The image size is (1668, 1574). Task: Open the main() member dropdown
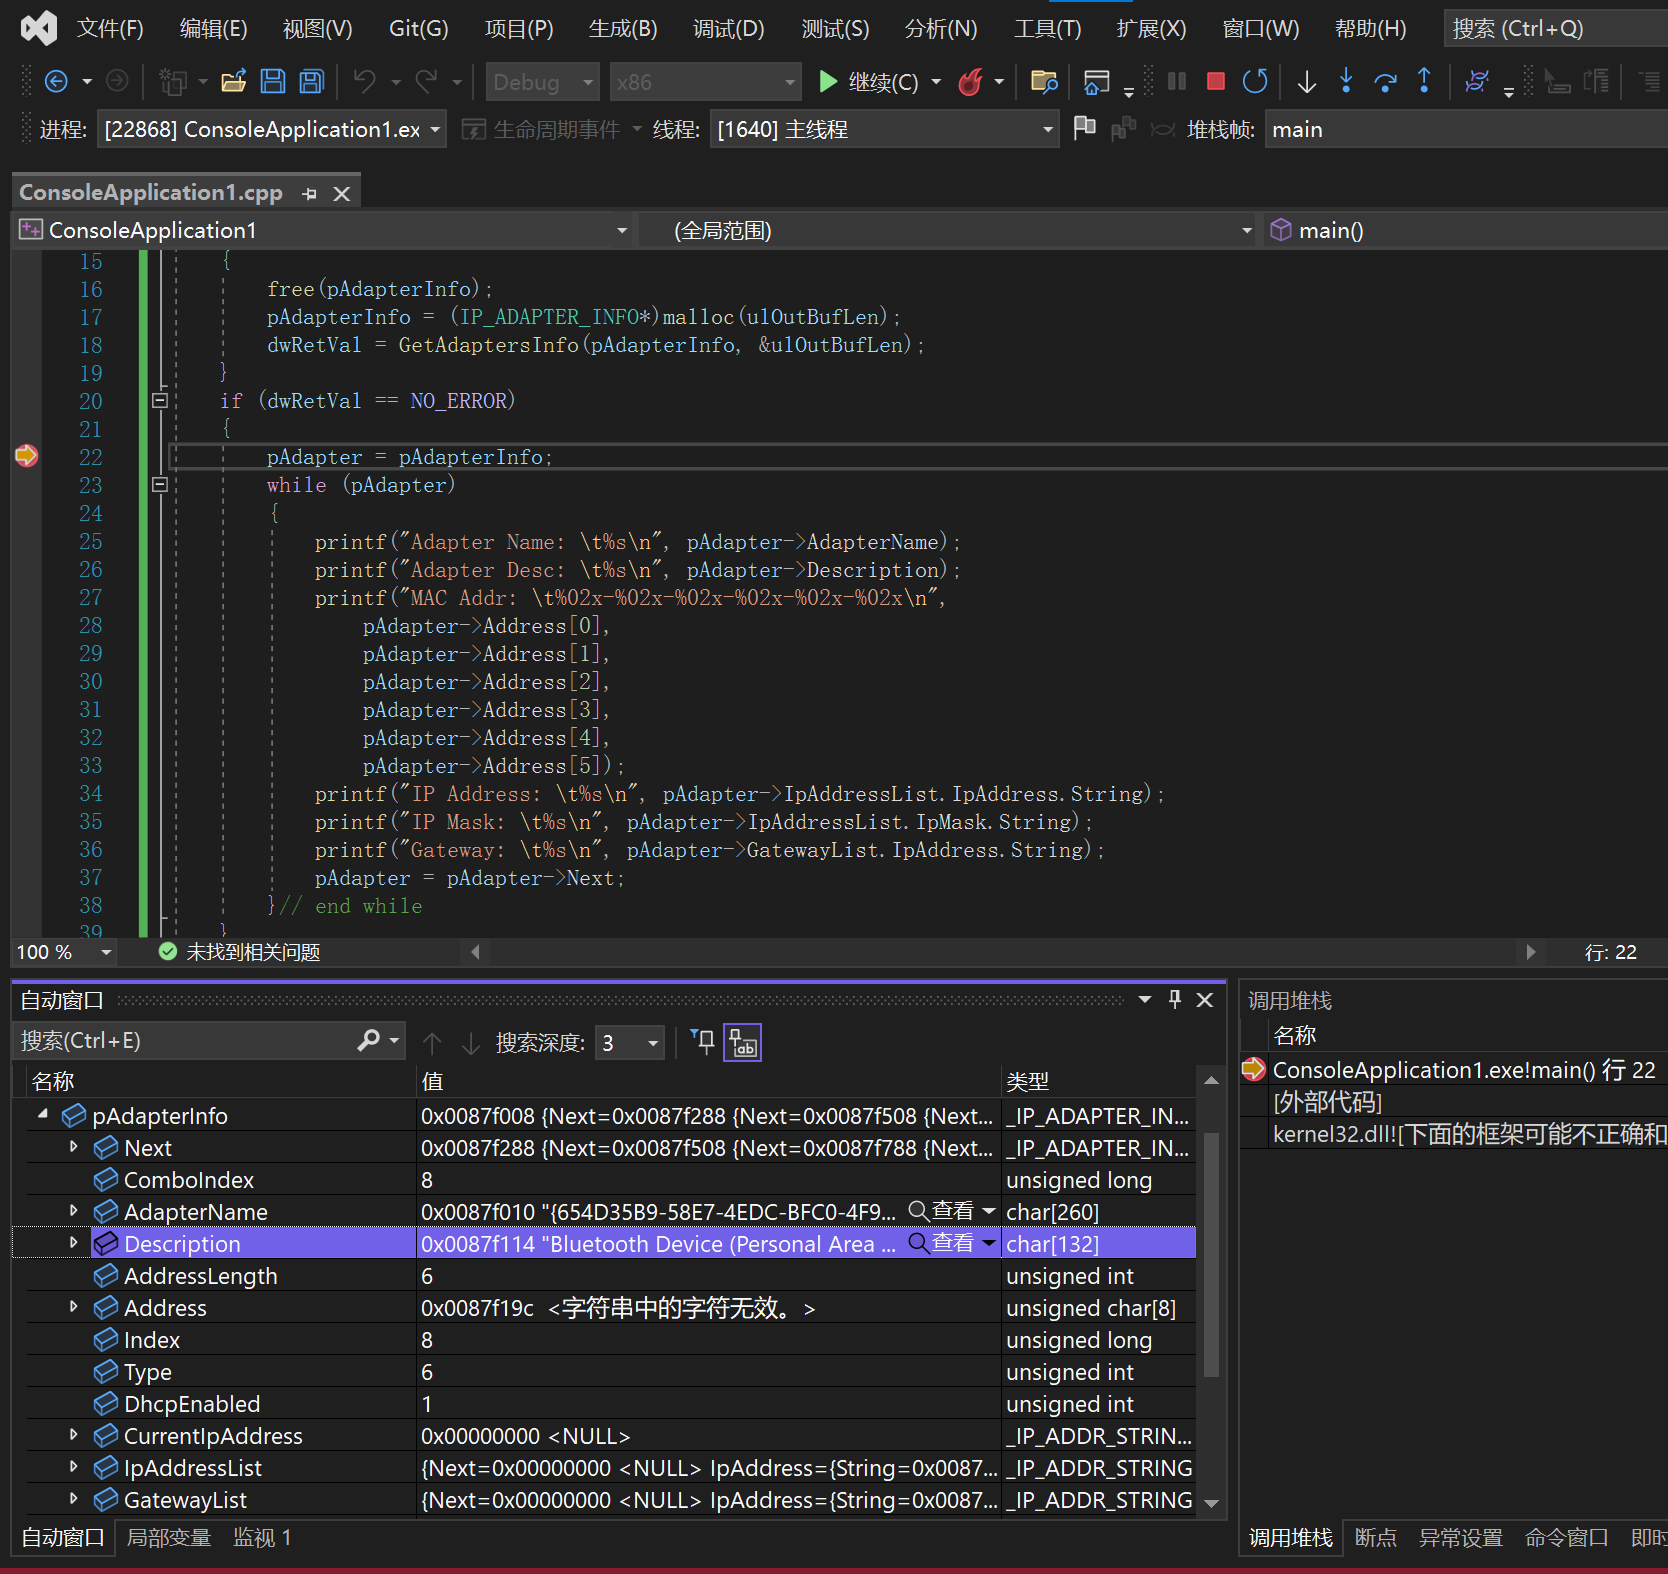1465,231
